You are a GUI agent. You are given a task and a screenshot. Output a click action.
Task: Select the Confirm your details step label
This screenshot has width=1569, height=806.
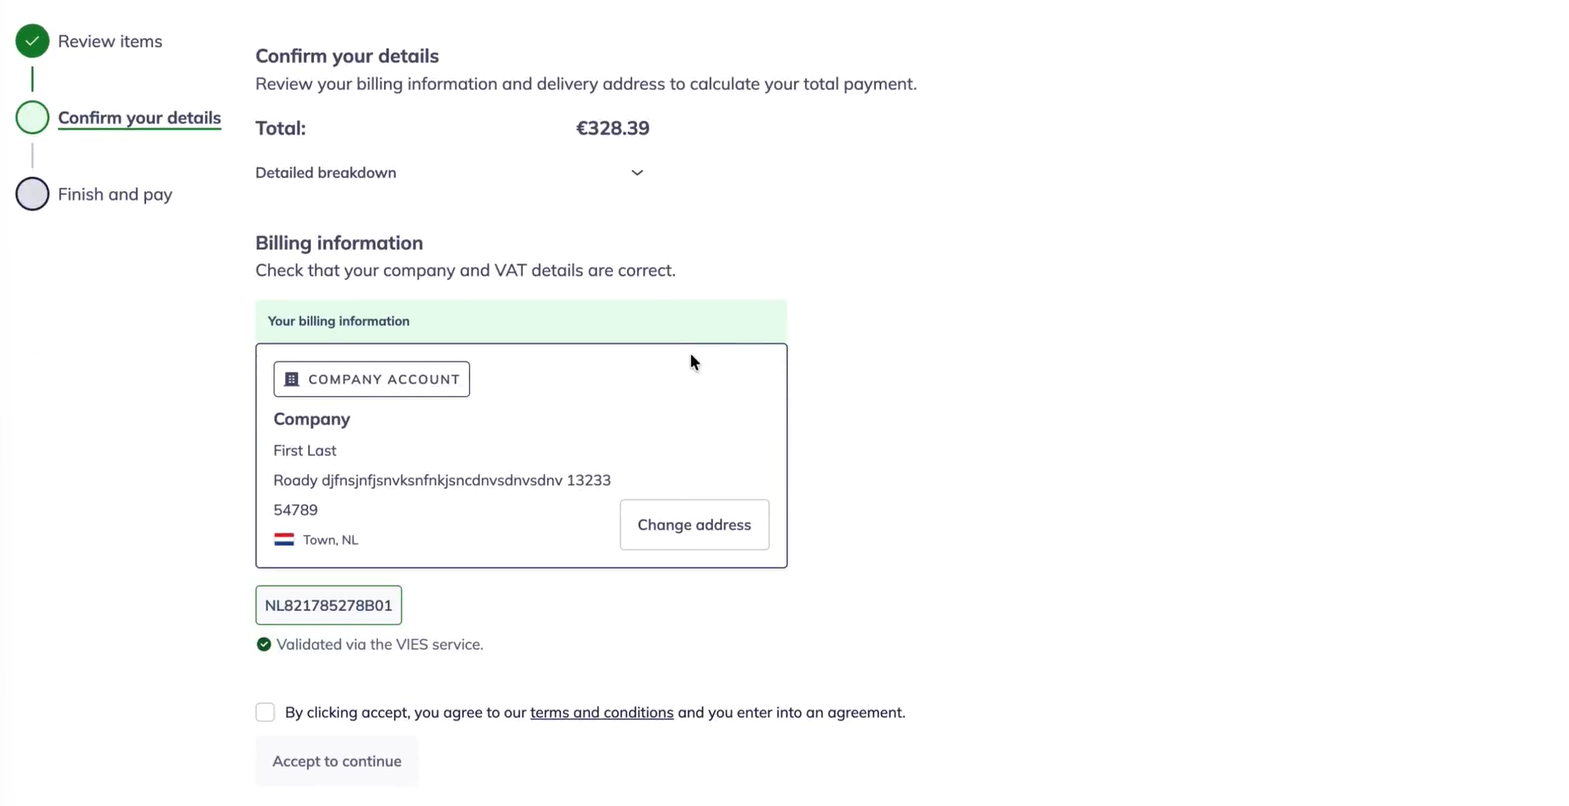(139, 118)
